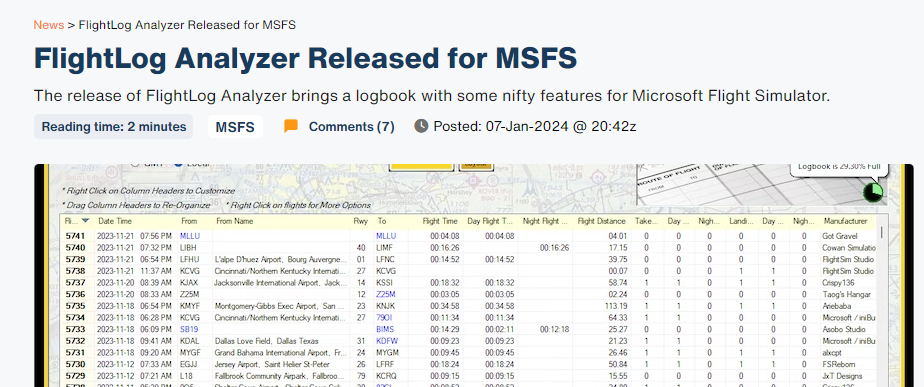This screenshot has width=924, height=387.
Task: Click the KDFW destination code link
Action: 387,341
